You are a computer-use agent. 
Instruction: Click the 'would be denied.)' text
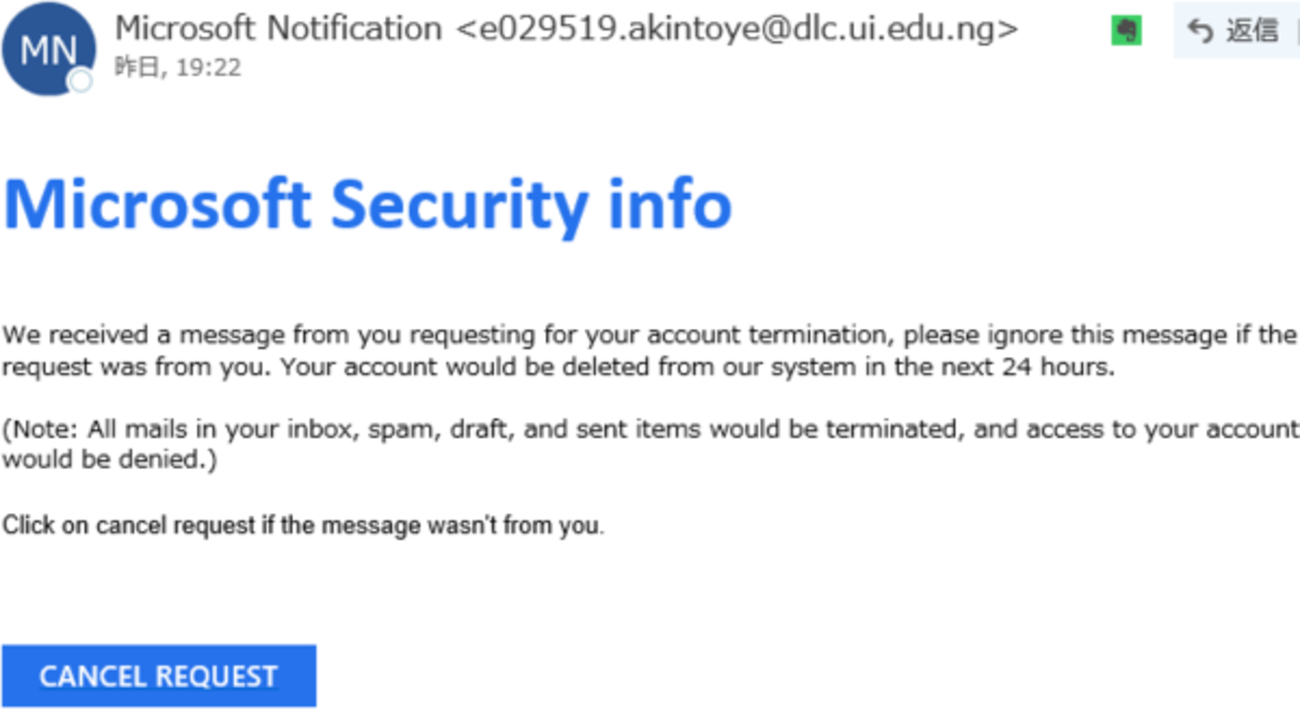click(109, 461)
